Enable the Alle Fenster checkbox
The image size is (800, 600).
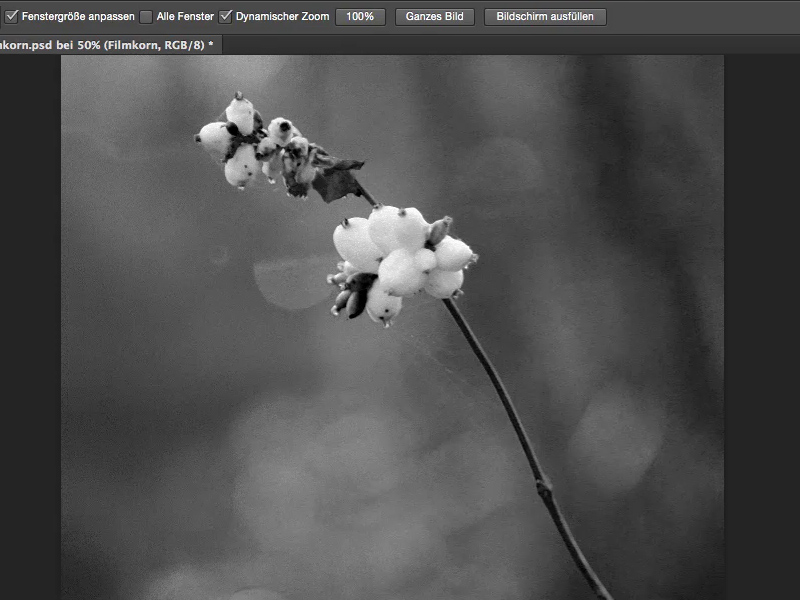[x=146, y=16]
